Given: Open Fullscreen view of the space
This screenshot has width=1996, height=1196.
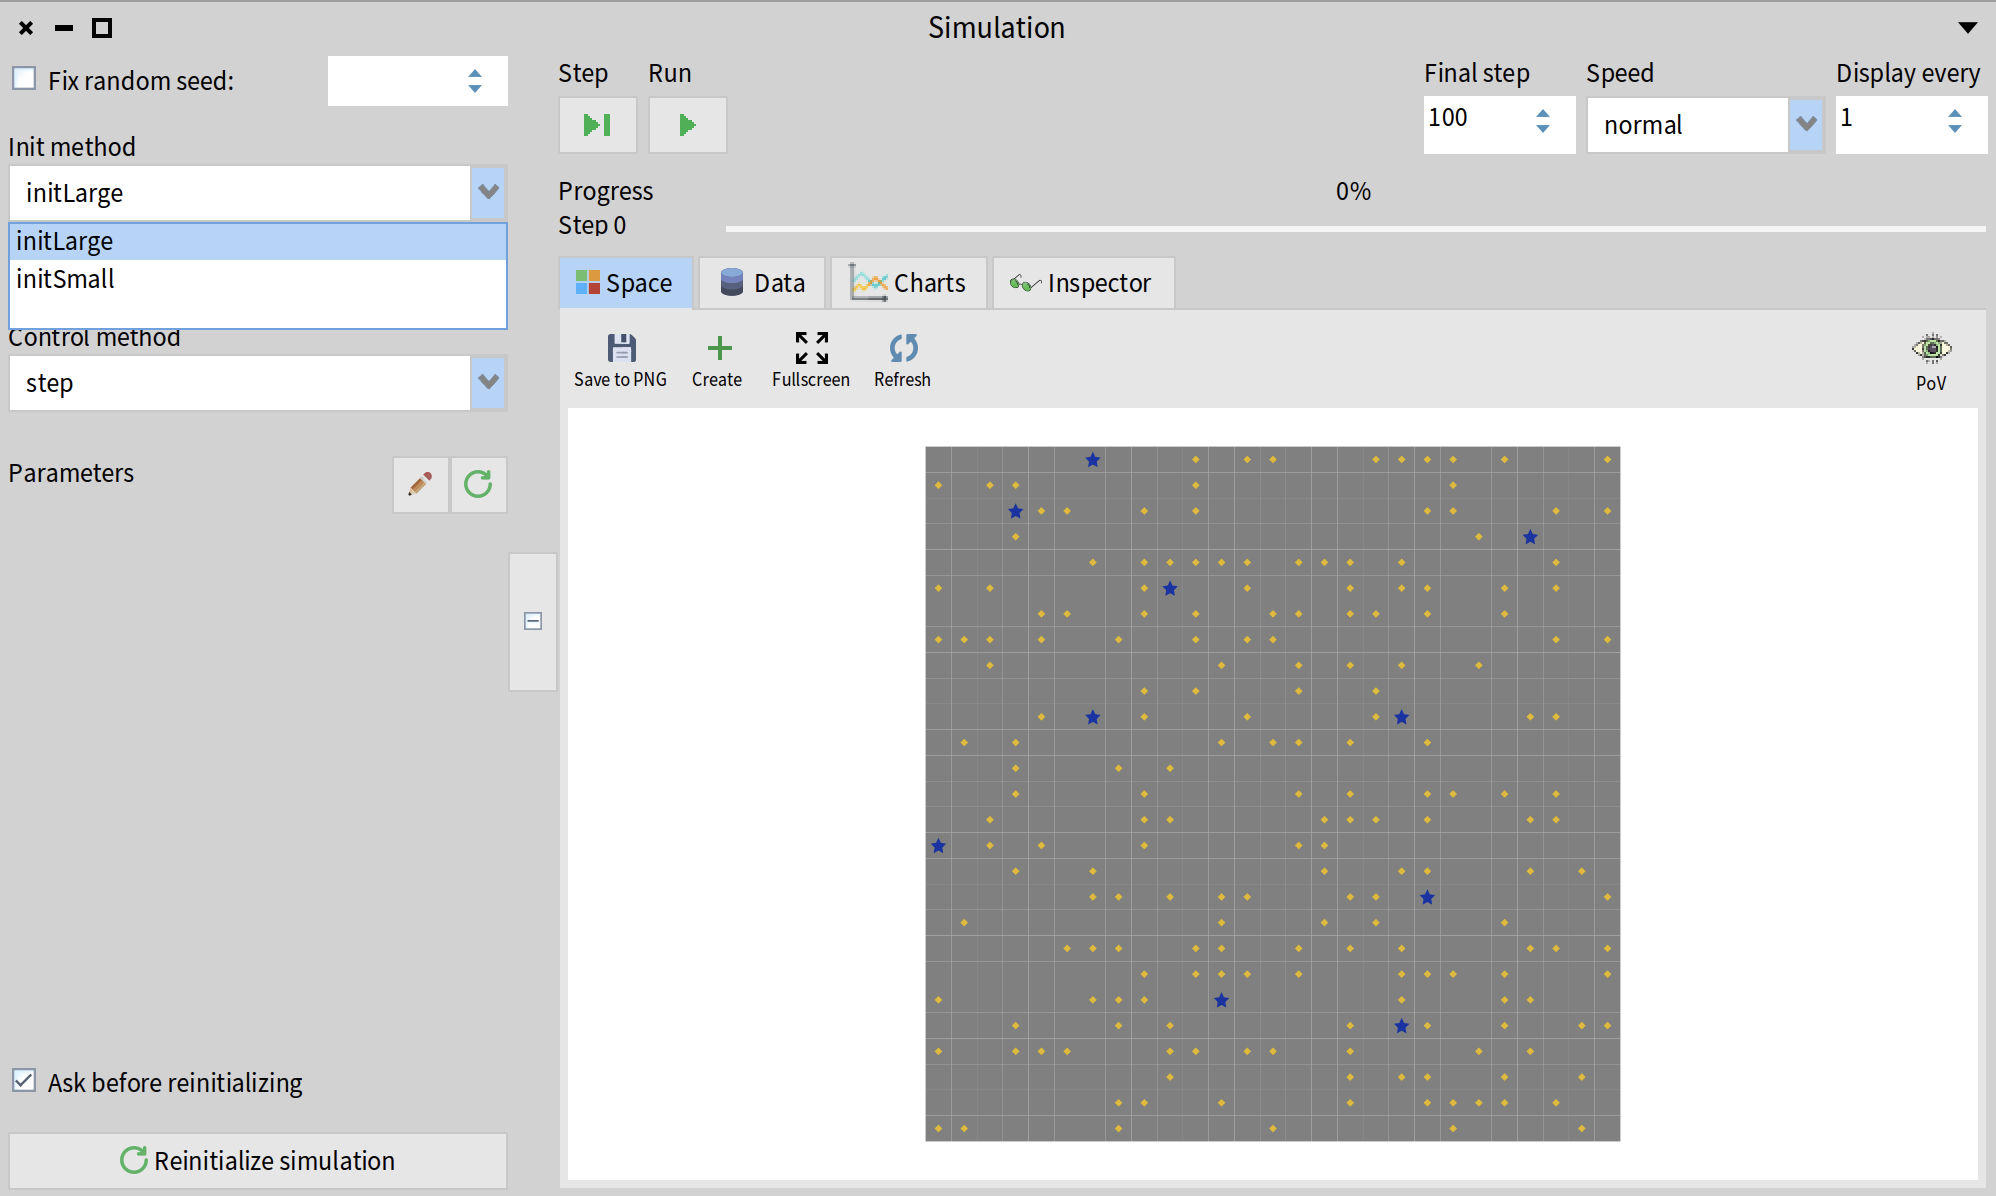Looking at the screenshot, I should (x=811, y=349).
